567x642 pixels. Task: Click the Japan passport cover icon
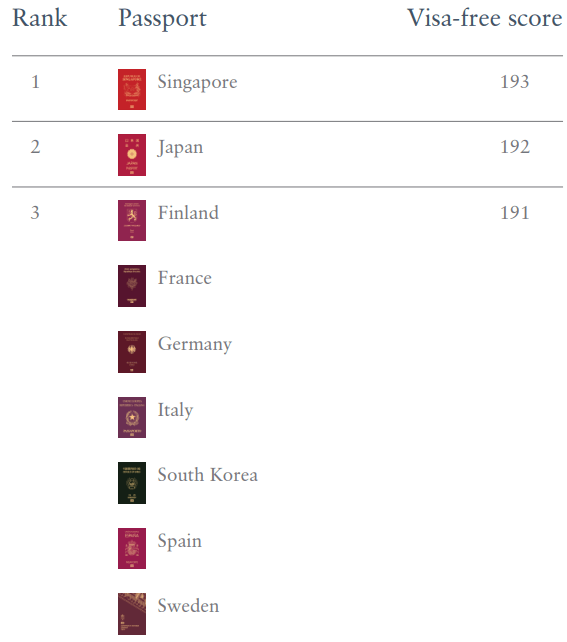click(132, 155)
